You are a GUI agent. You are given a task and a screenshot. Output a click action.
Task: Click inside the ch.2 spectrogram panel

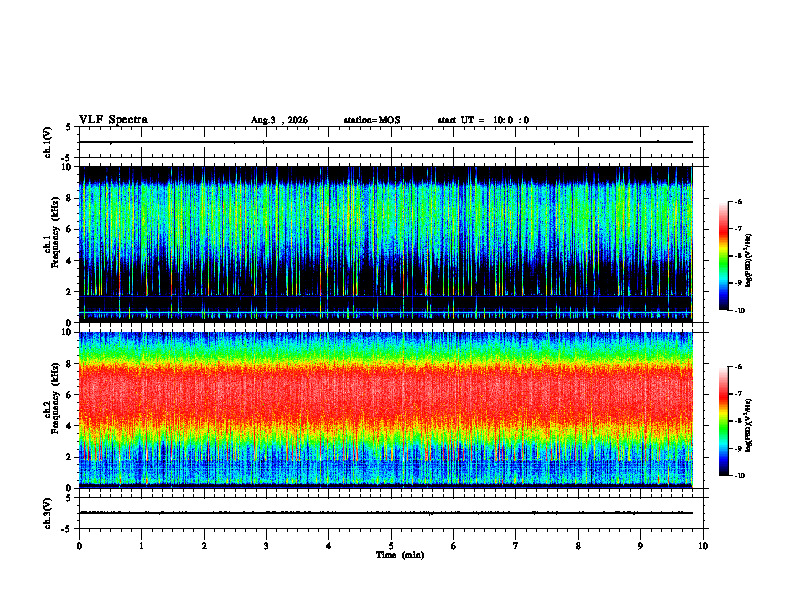pos(386,410)
